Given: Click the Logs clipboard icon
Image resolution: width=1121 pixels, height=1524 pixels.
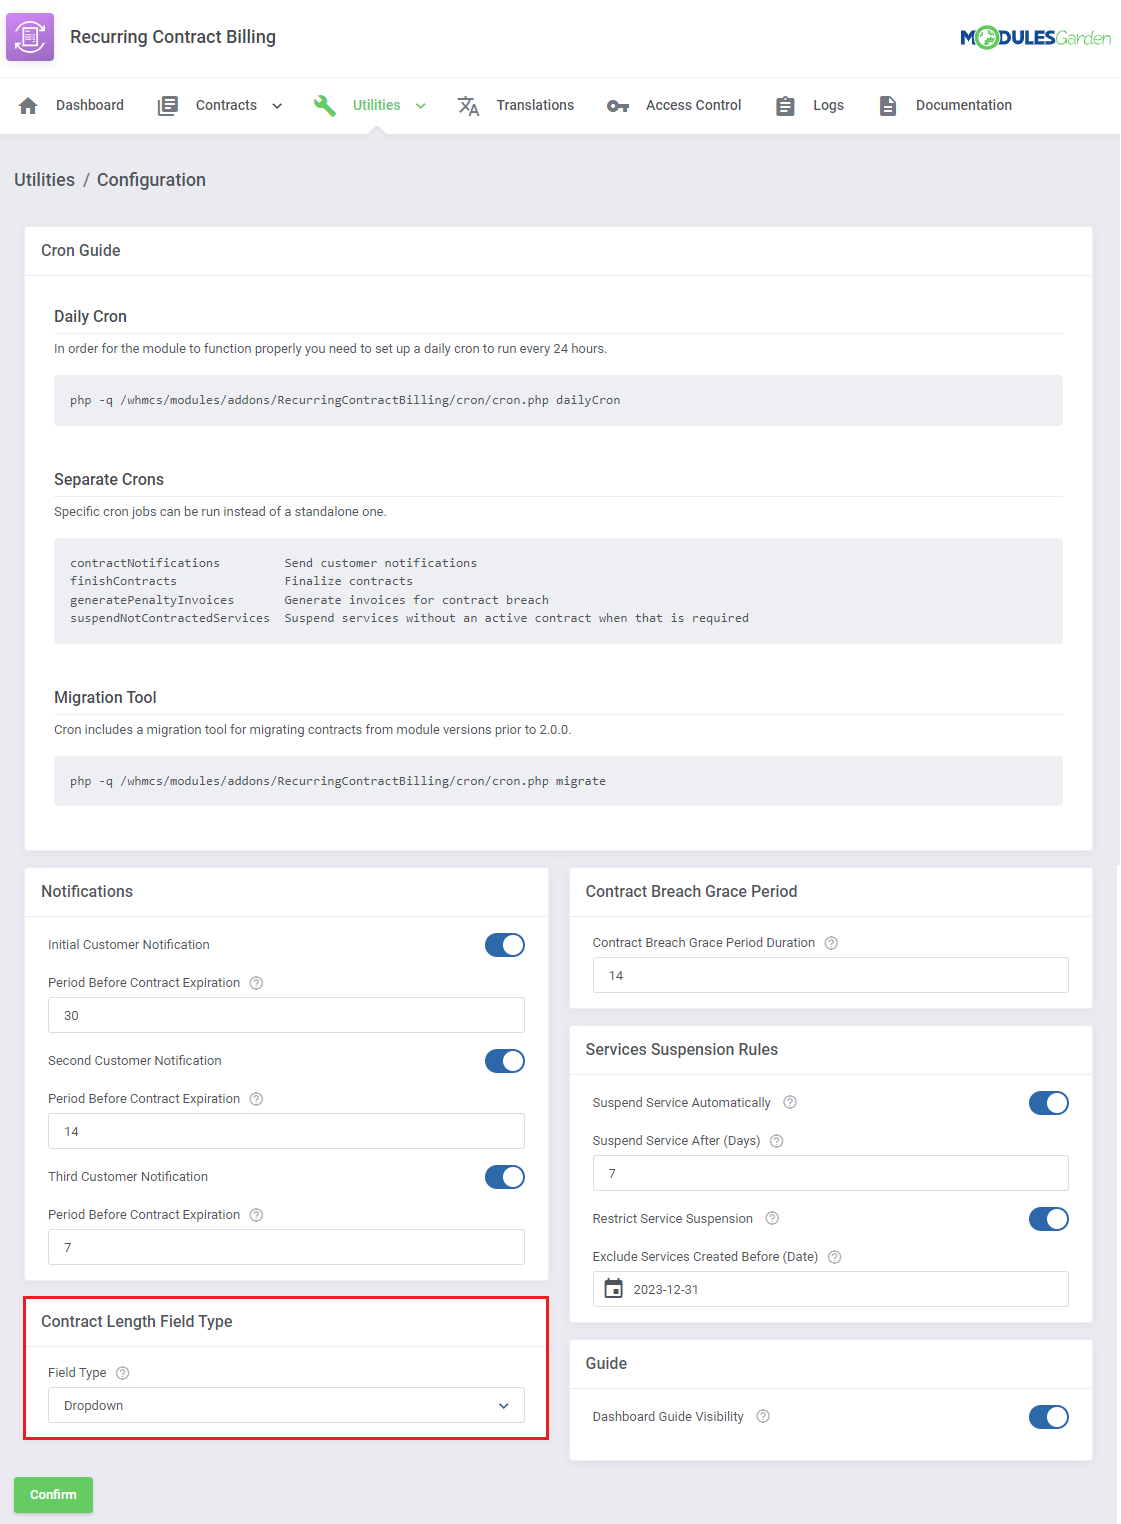Looking at the screenshot, I should click(786, 106).
